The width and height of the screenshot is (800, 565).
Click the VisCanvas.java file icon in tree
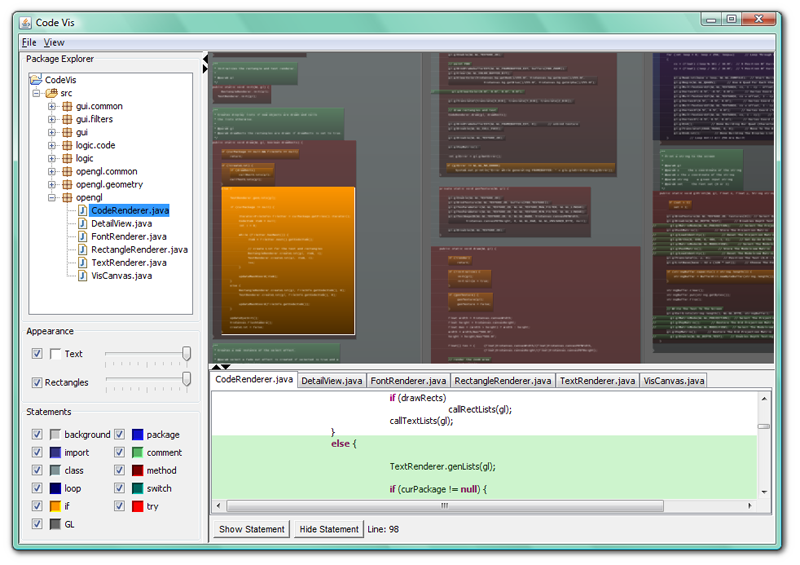tap(83, 276)
